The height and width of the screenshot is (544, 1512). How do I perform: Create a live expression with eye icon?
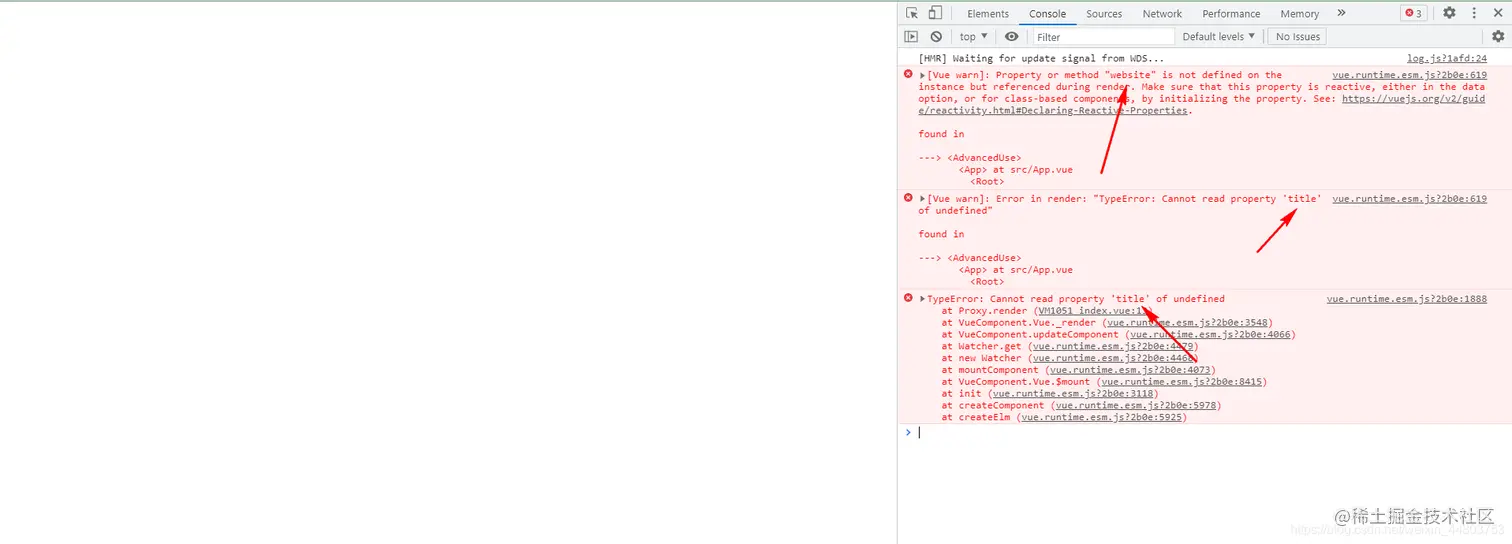[1012, 36]
